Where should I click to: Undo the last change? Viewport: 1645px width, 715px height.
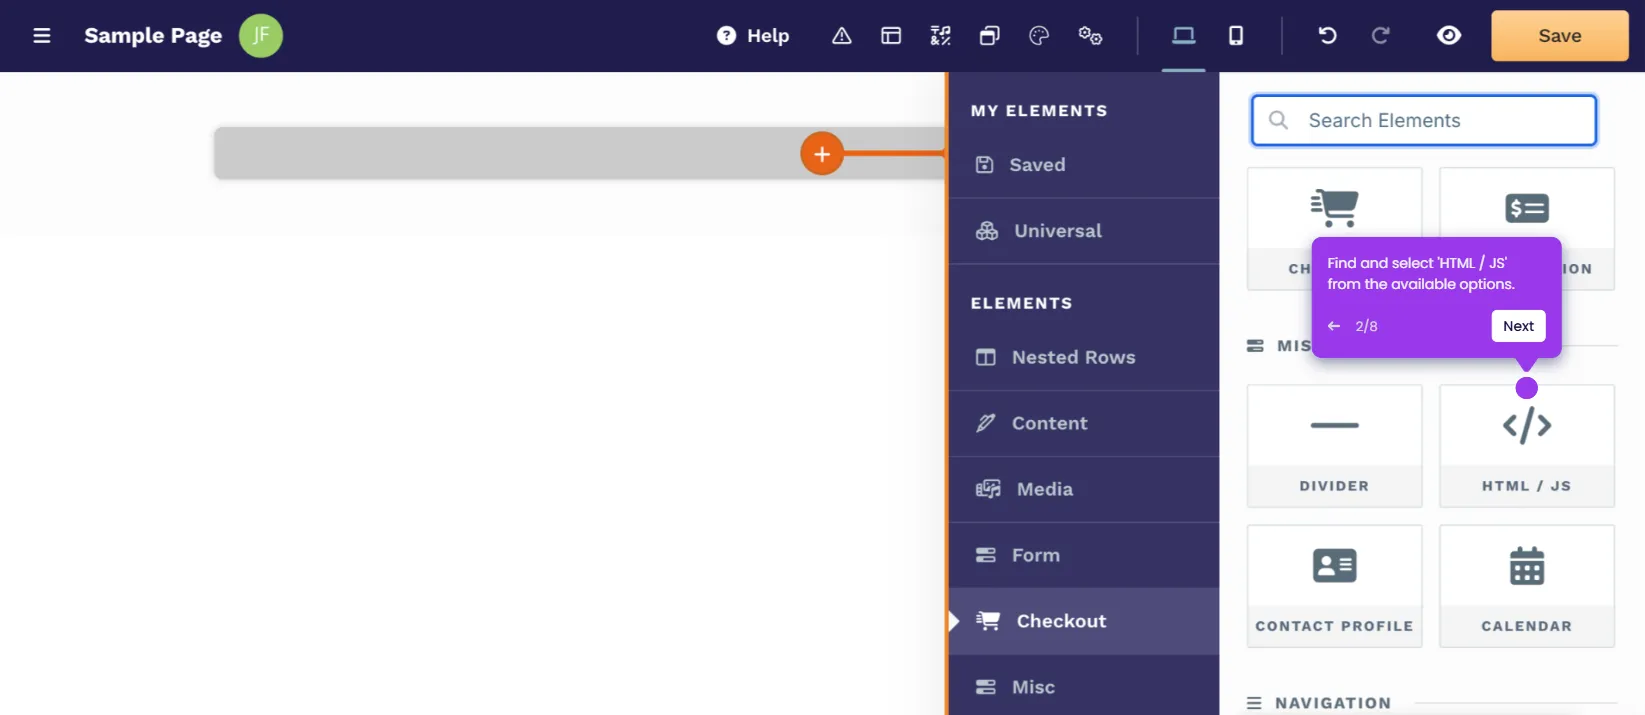1328,36
